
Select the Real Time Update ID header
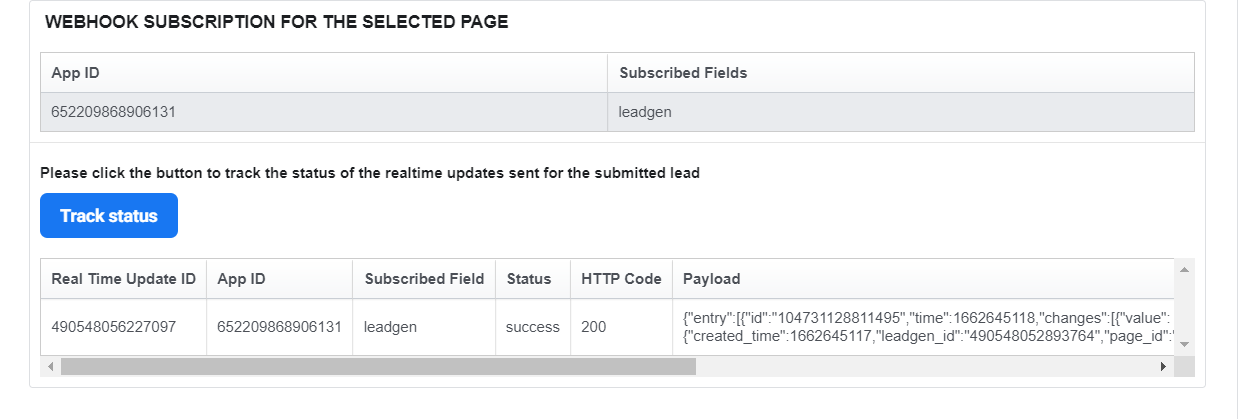click(x=123, y=279)
